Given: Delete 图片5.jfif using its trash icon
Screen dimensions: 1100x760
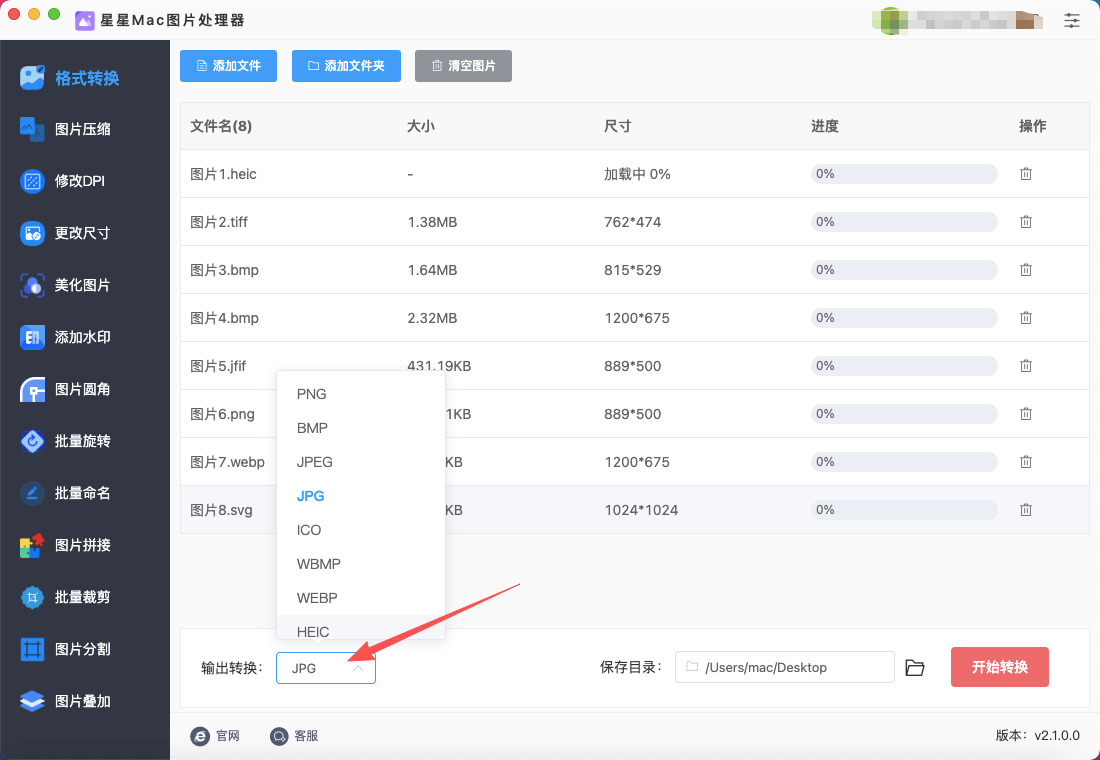Looking at the screenshot, I should [x=1026, y=366].
